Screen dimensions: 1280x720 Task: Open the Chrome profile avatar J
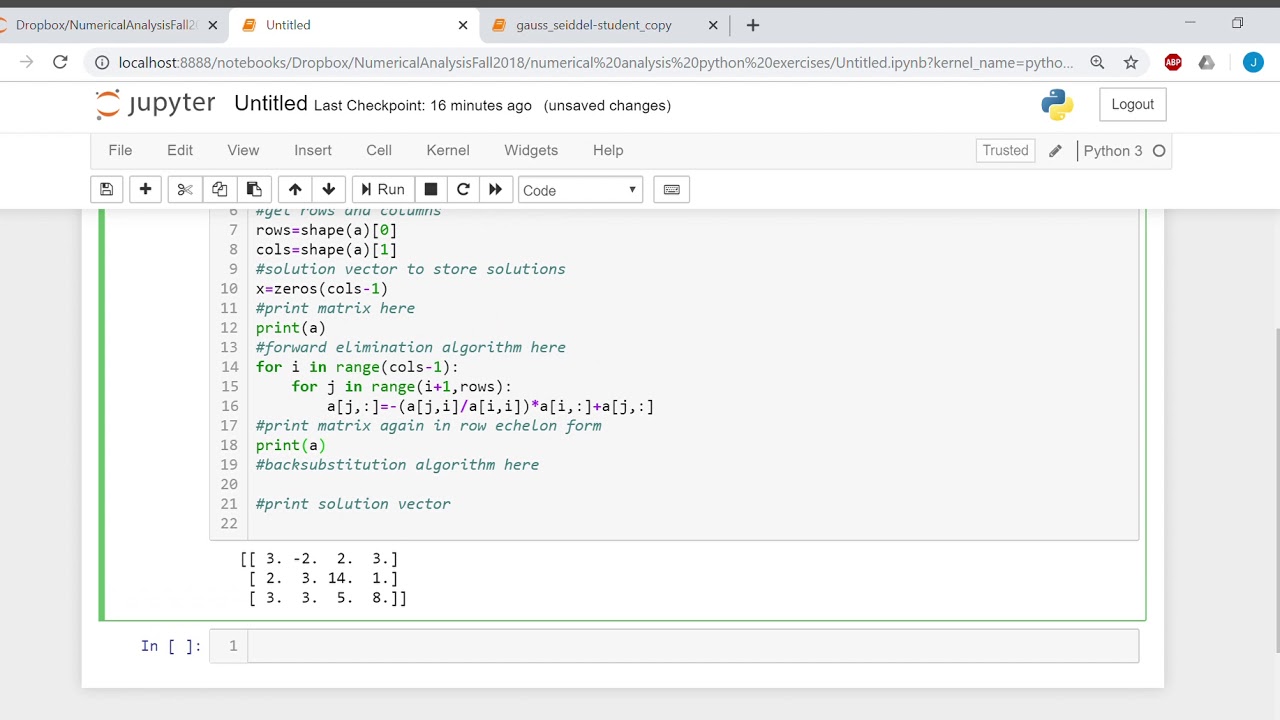(x=1253, y=62)
